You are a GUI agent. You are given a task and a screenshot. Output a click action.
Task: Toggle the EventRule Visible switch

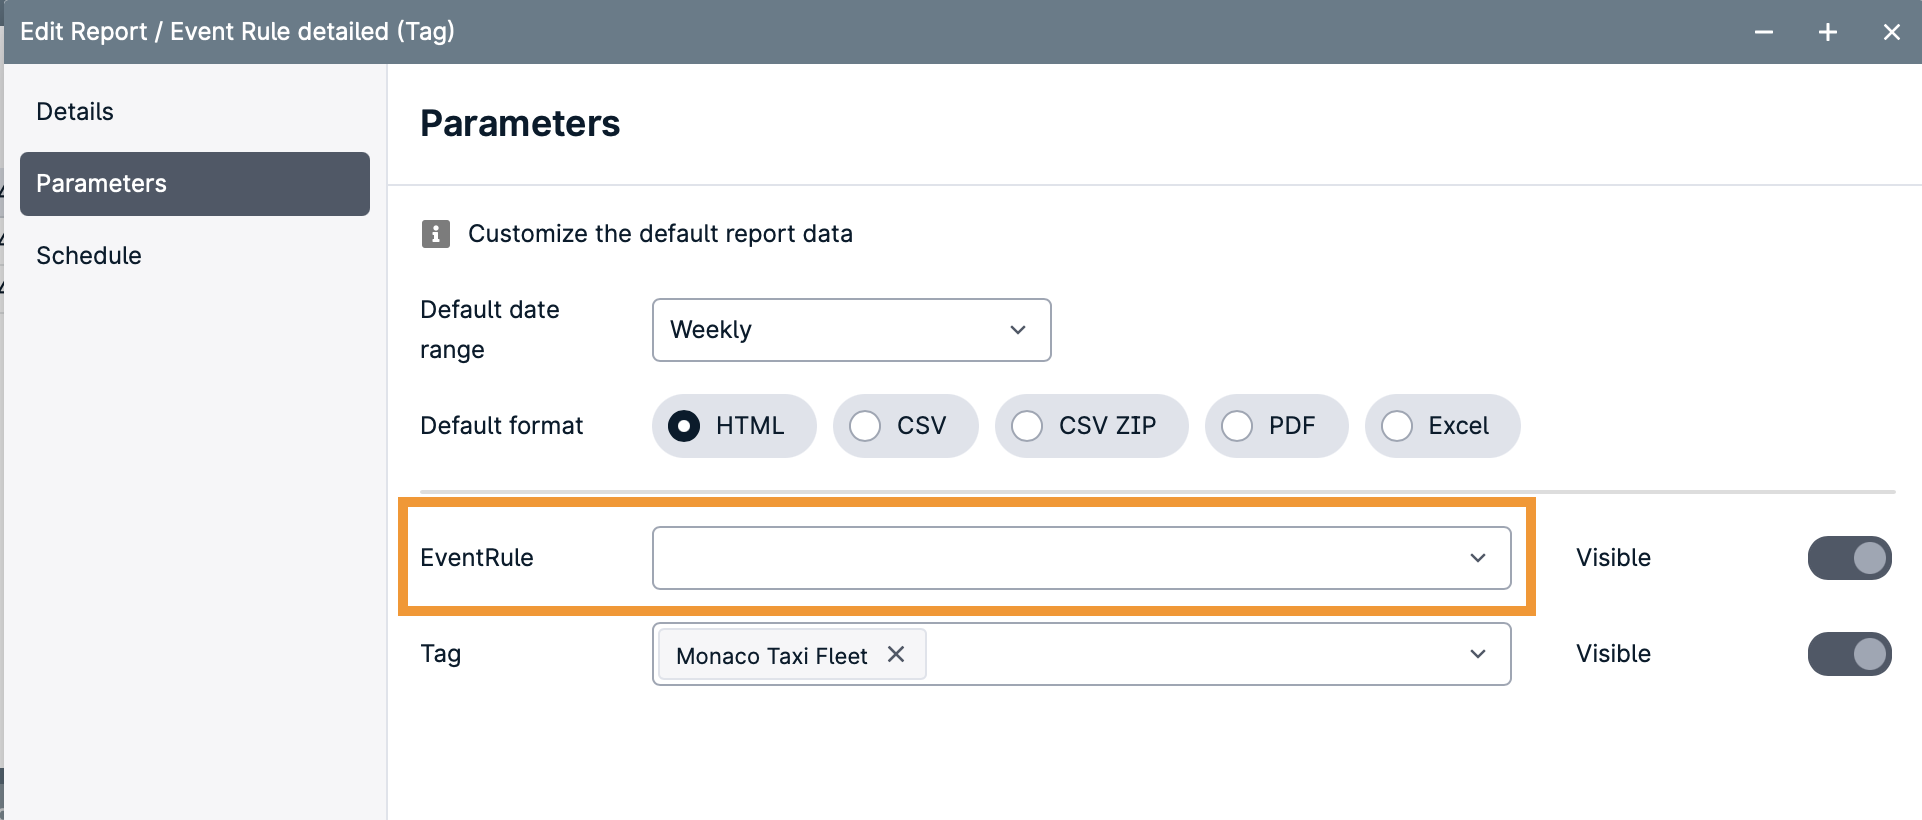coord(1849,558)
